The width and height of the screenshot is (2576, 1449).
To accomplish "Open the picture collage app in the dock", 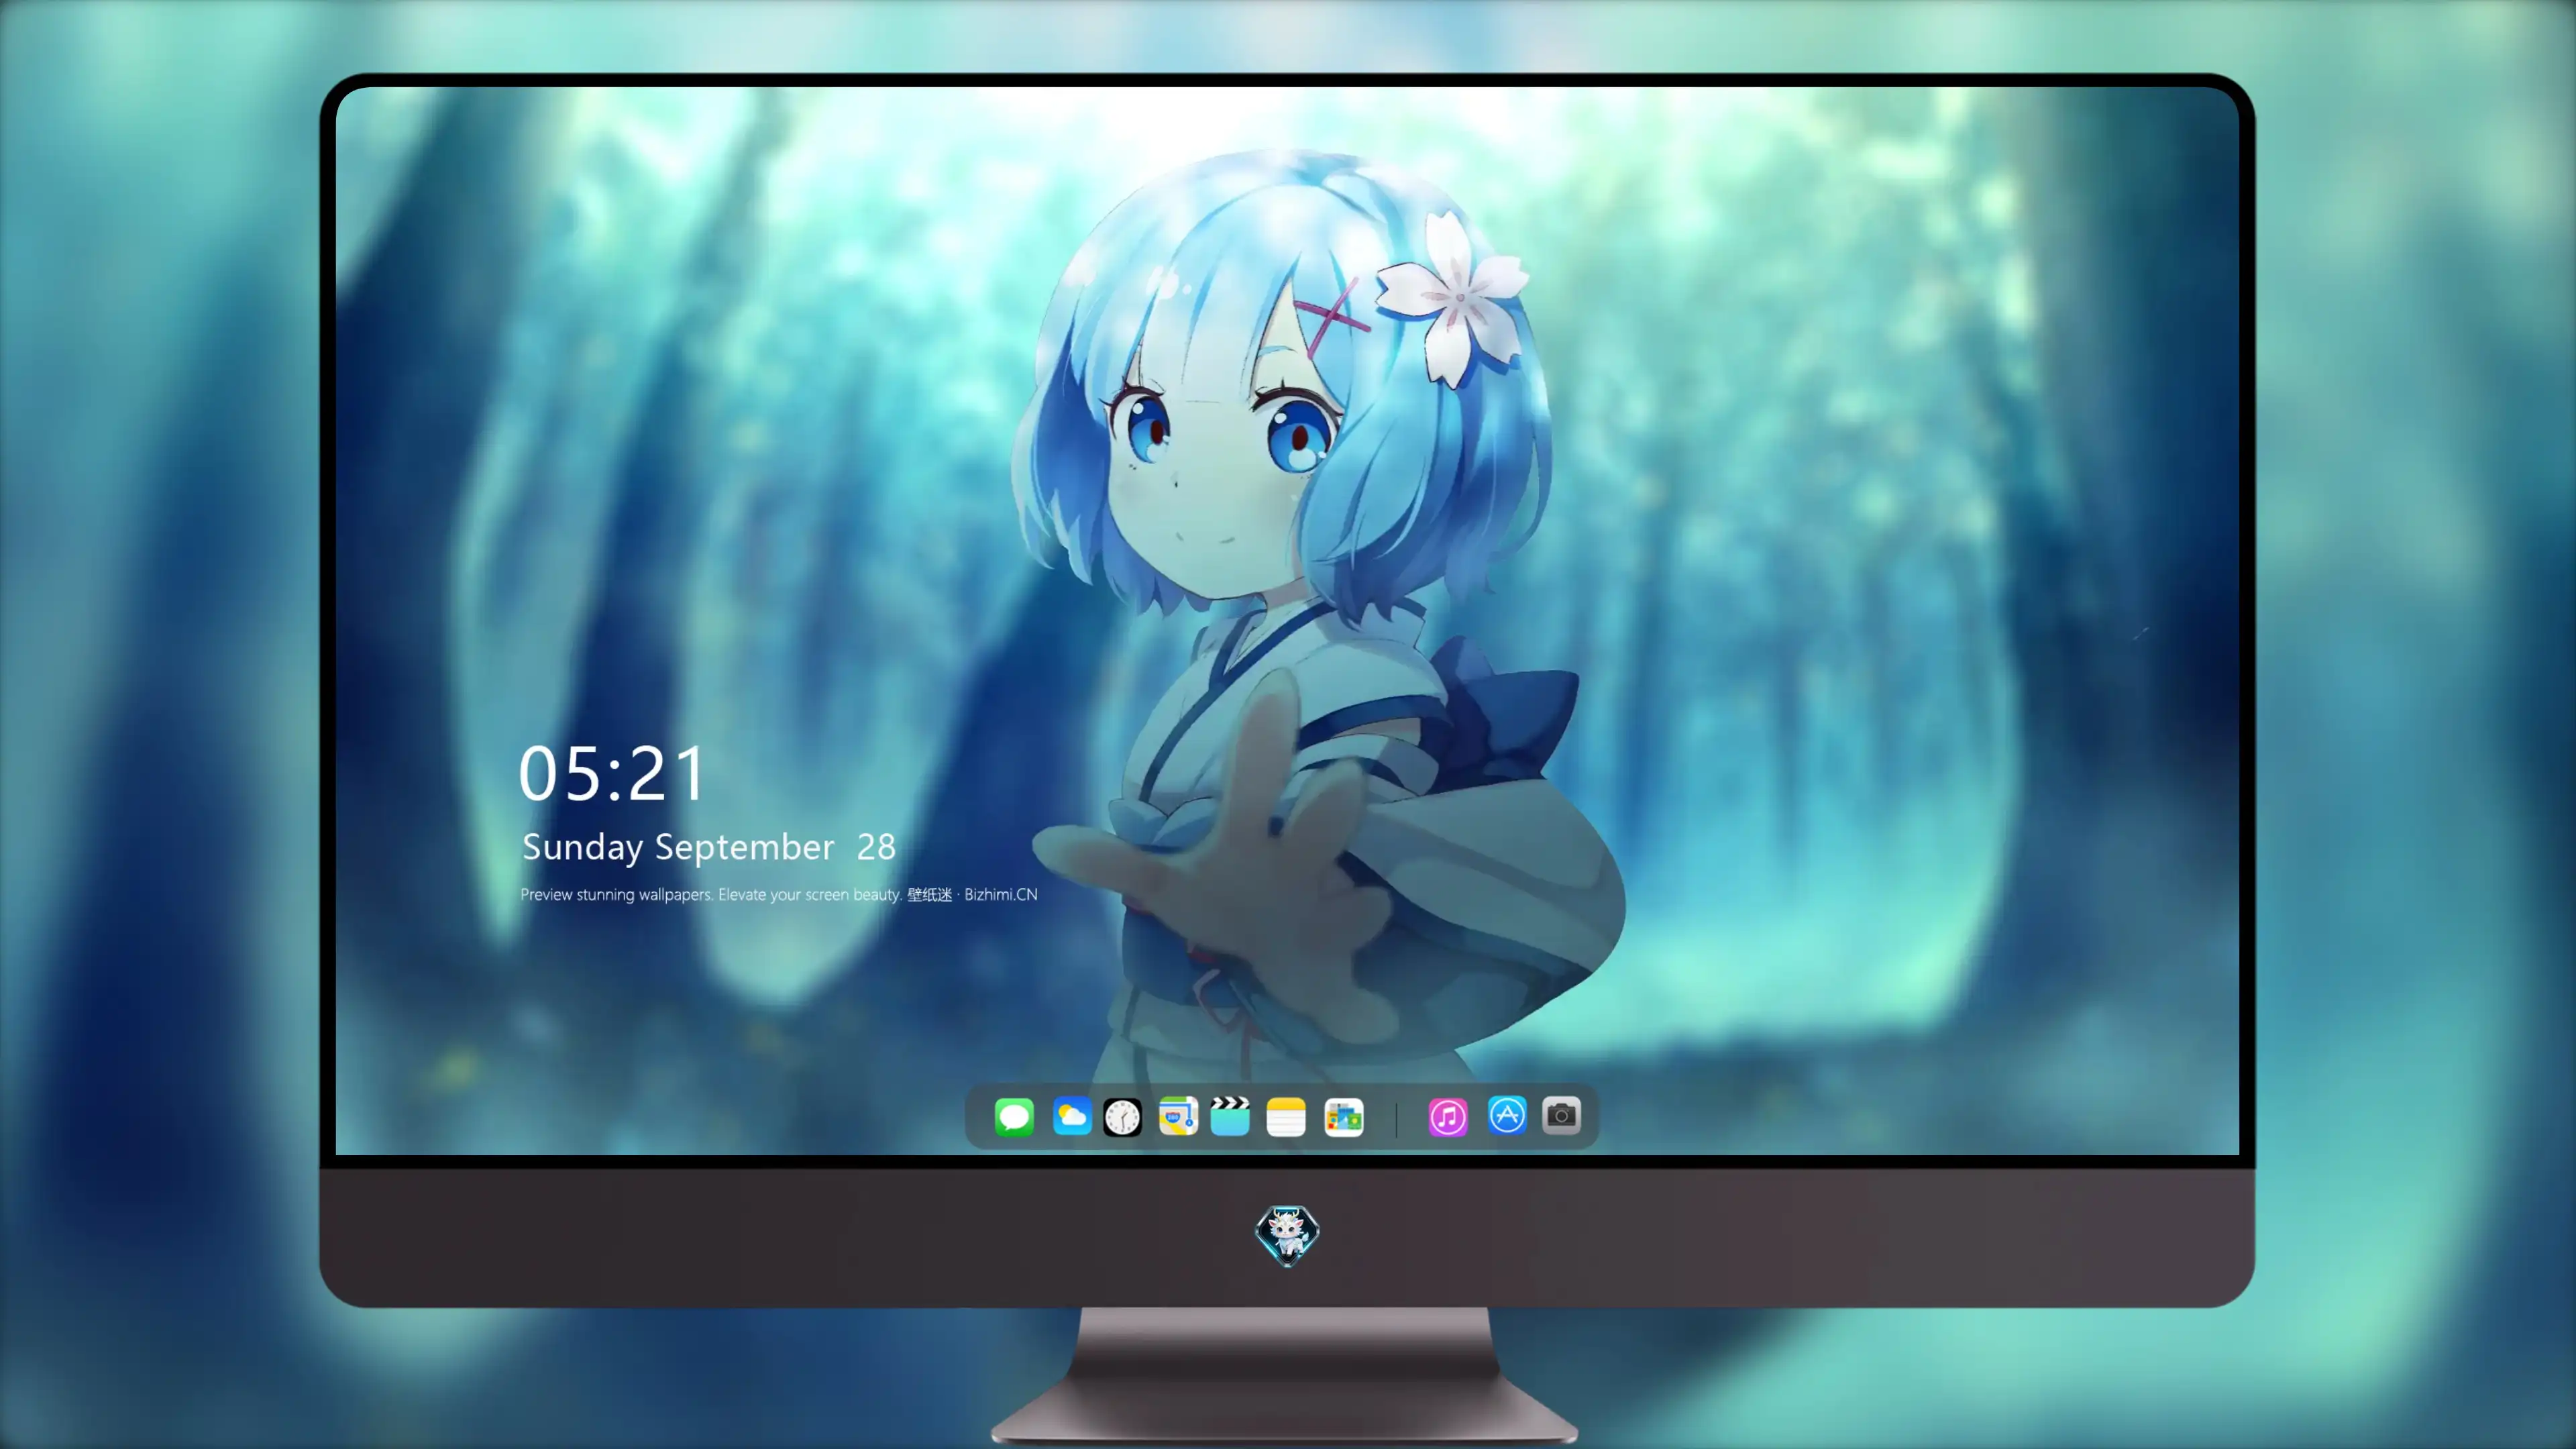I will tap(1343, 1117).
